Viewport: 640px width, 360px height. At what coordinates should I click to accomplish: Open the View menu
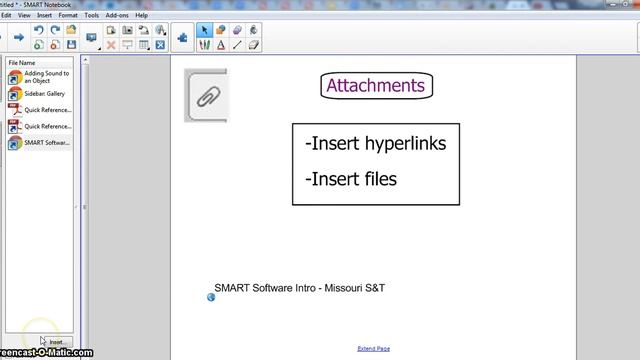(24, 15)
